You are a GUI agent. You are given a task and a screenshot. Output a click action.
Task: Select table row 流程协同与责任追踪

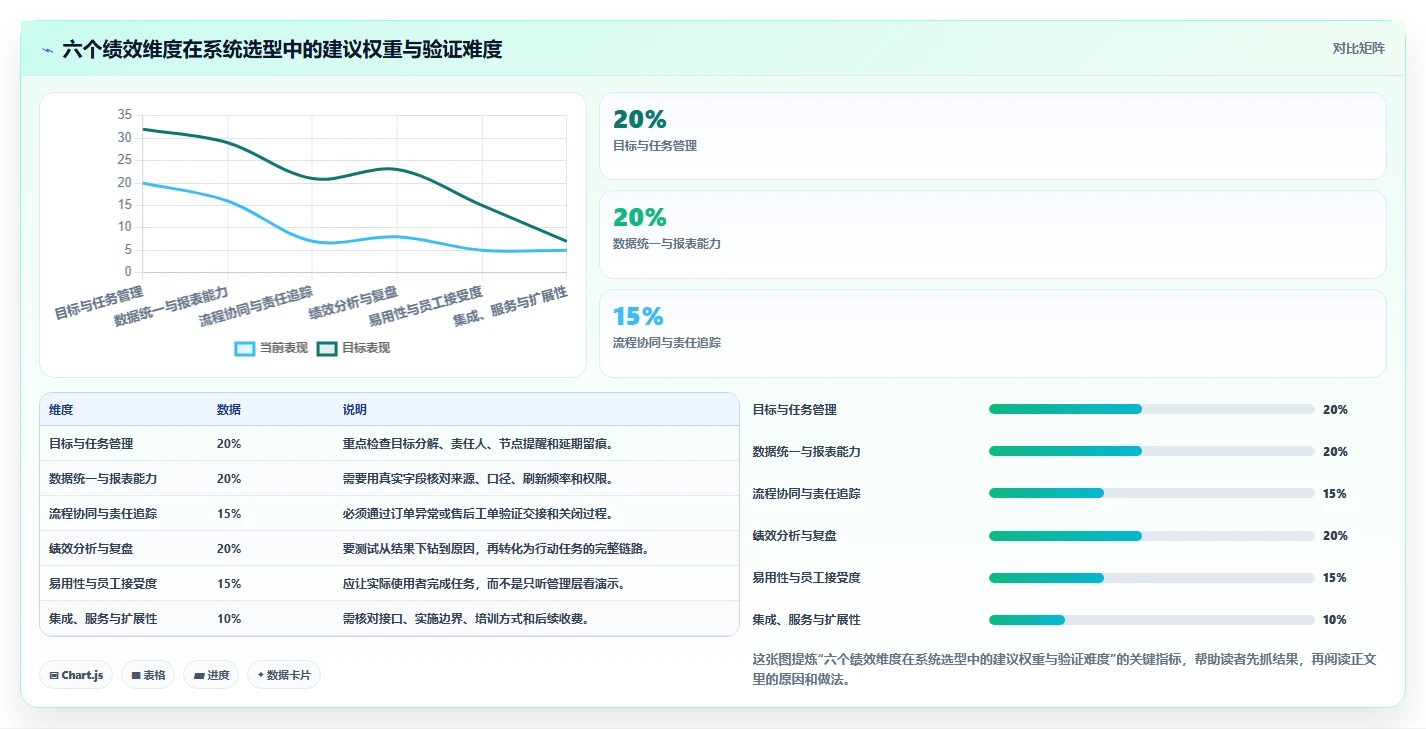coord(389,514)
